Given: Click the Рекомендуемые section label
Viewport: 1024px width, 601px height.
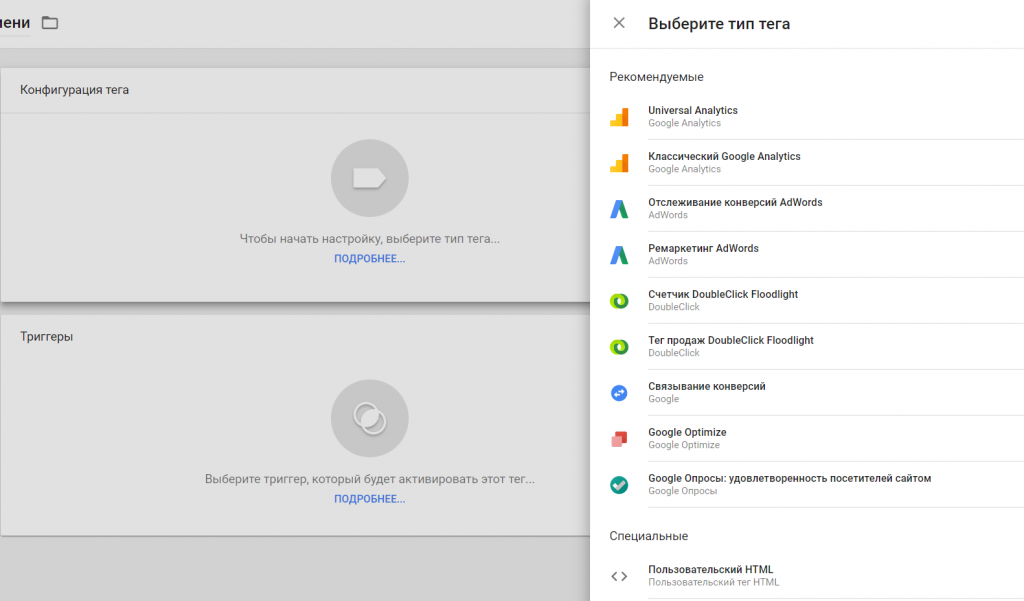Looking at the screenshot, I should [656, 77].
